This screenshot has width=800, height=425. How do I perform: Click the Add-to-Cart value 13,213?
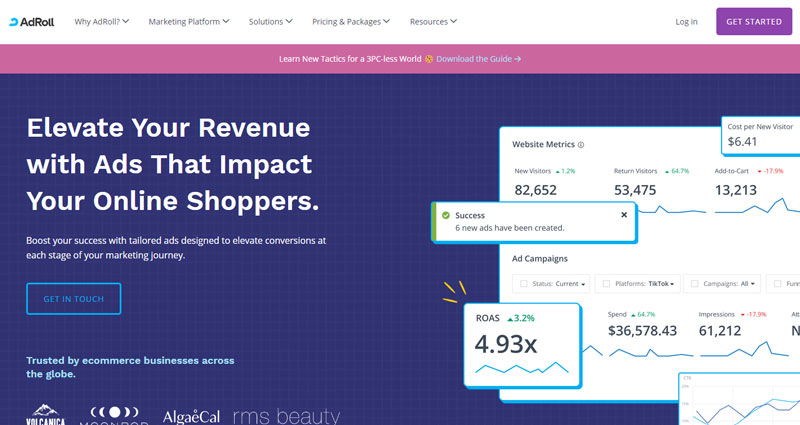pyautogui.click(x=736, y=190)
